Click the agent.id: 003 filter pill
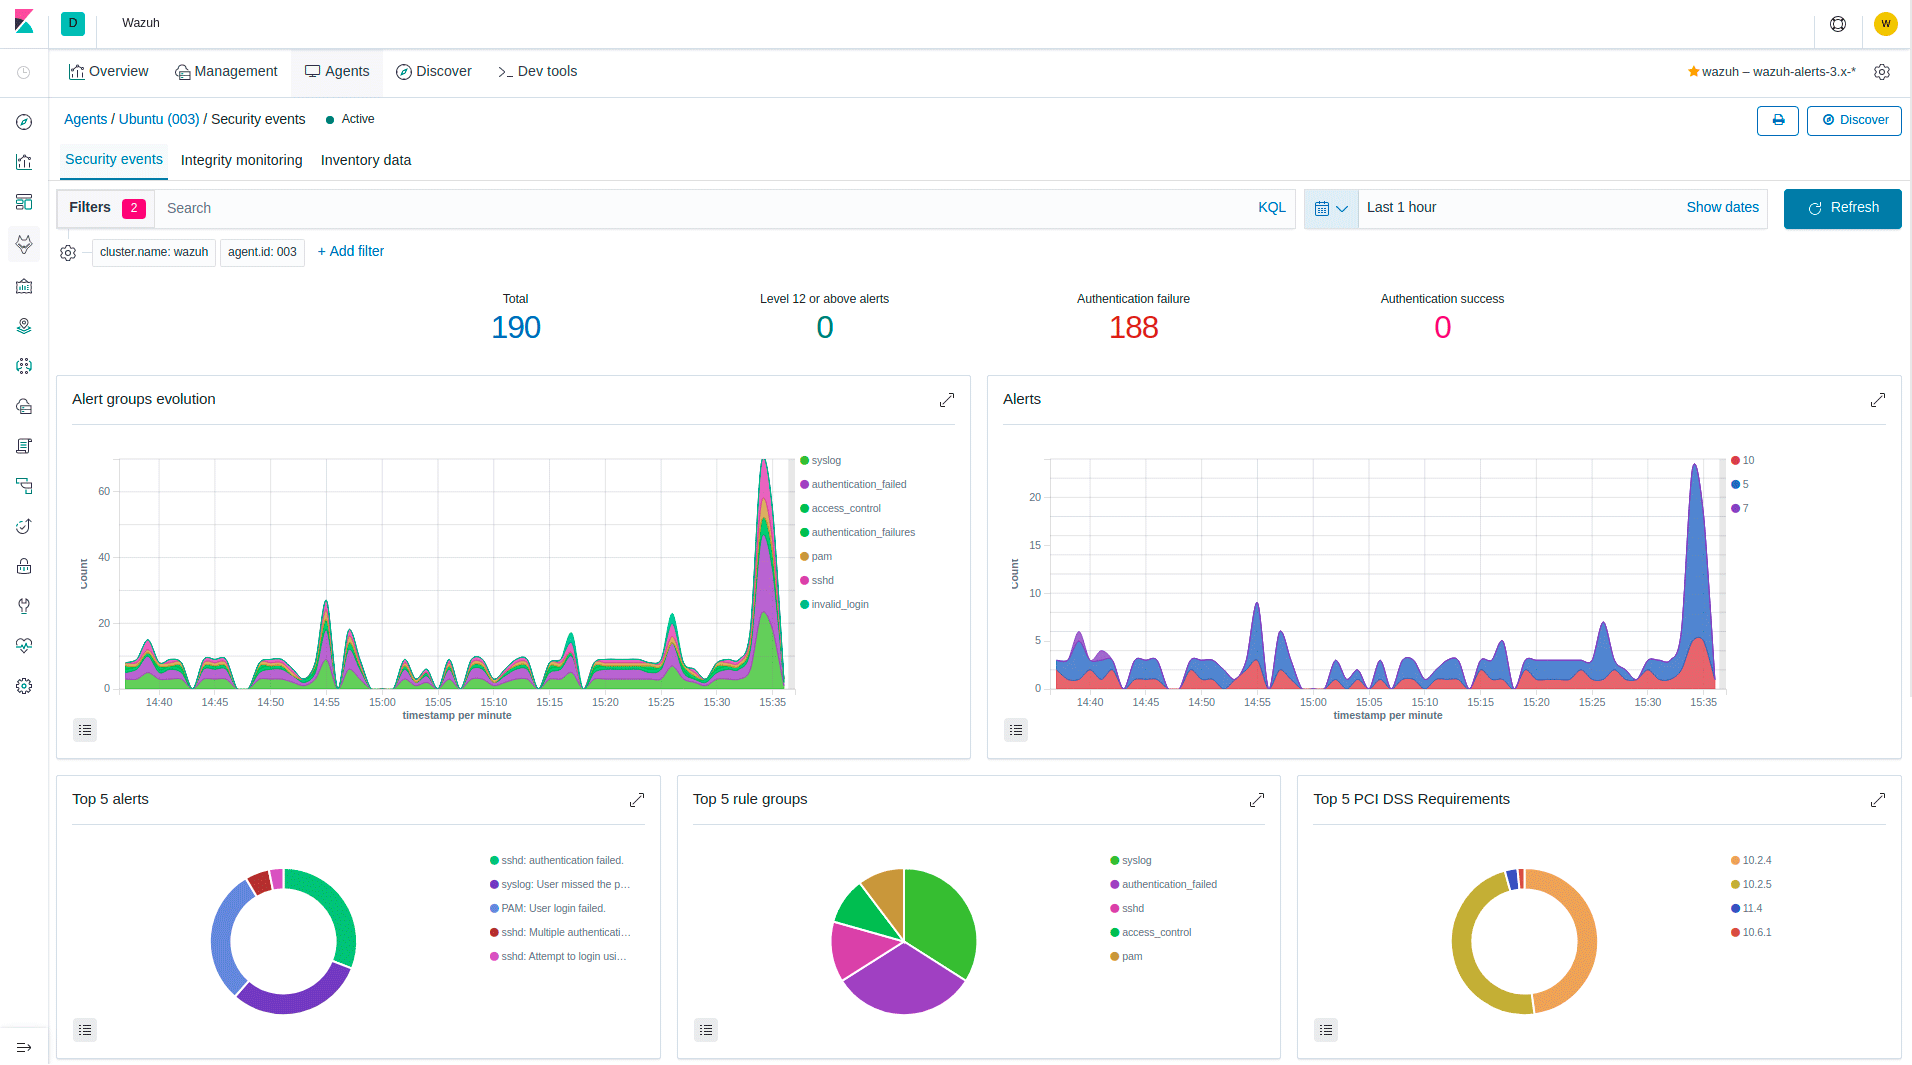This screenshot has height=1065, width=1912. (262, 253)
